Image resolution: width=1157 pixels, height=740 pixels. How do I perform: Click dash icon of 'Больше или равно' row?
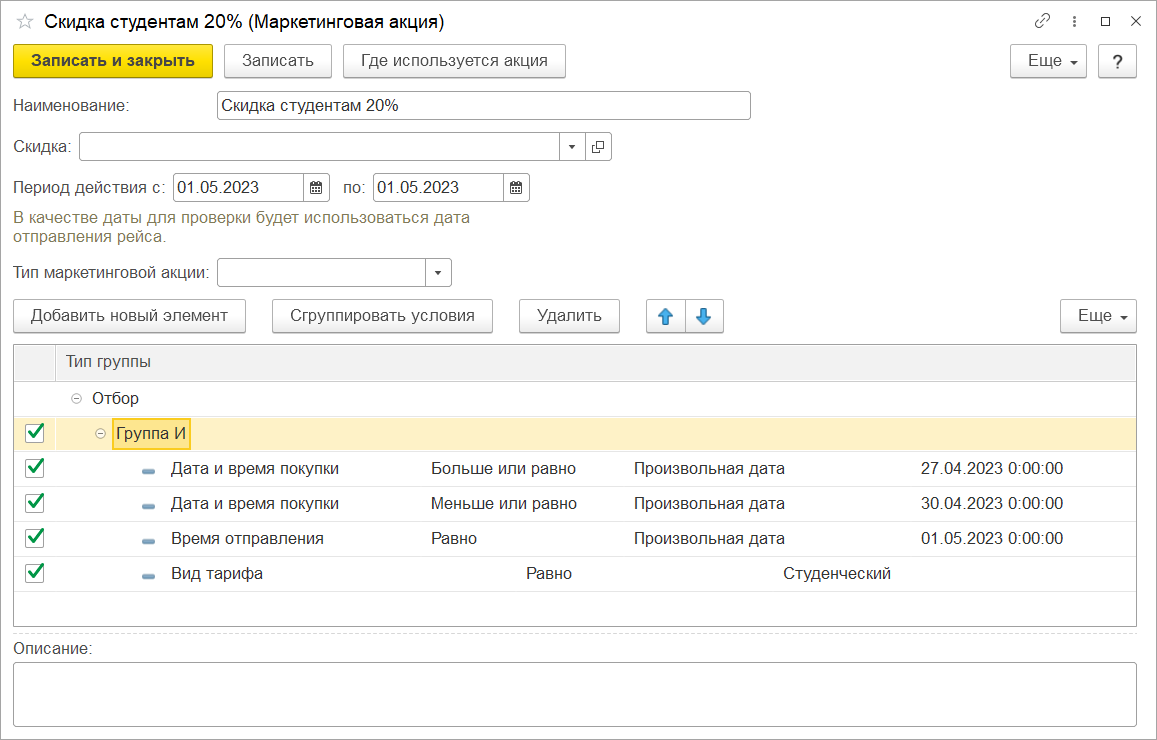148,471
